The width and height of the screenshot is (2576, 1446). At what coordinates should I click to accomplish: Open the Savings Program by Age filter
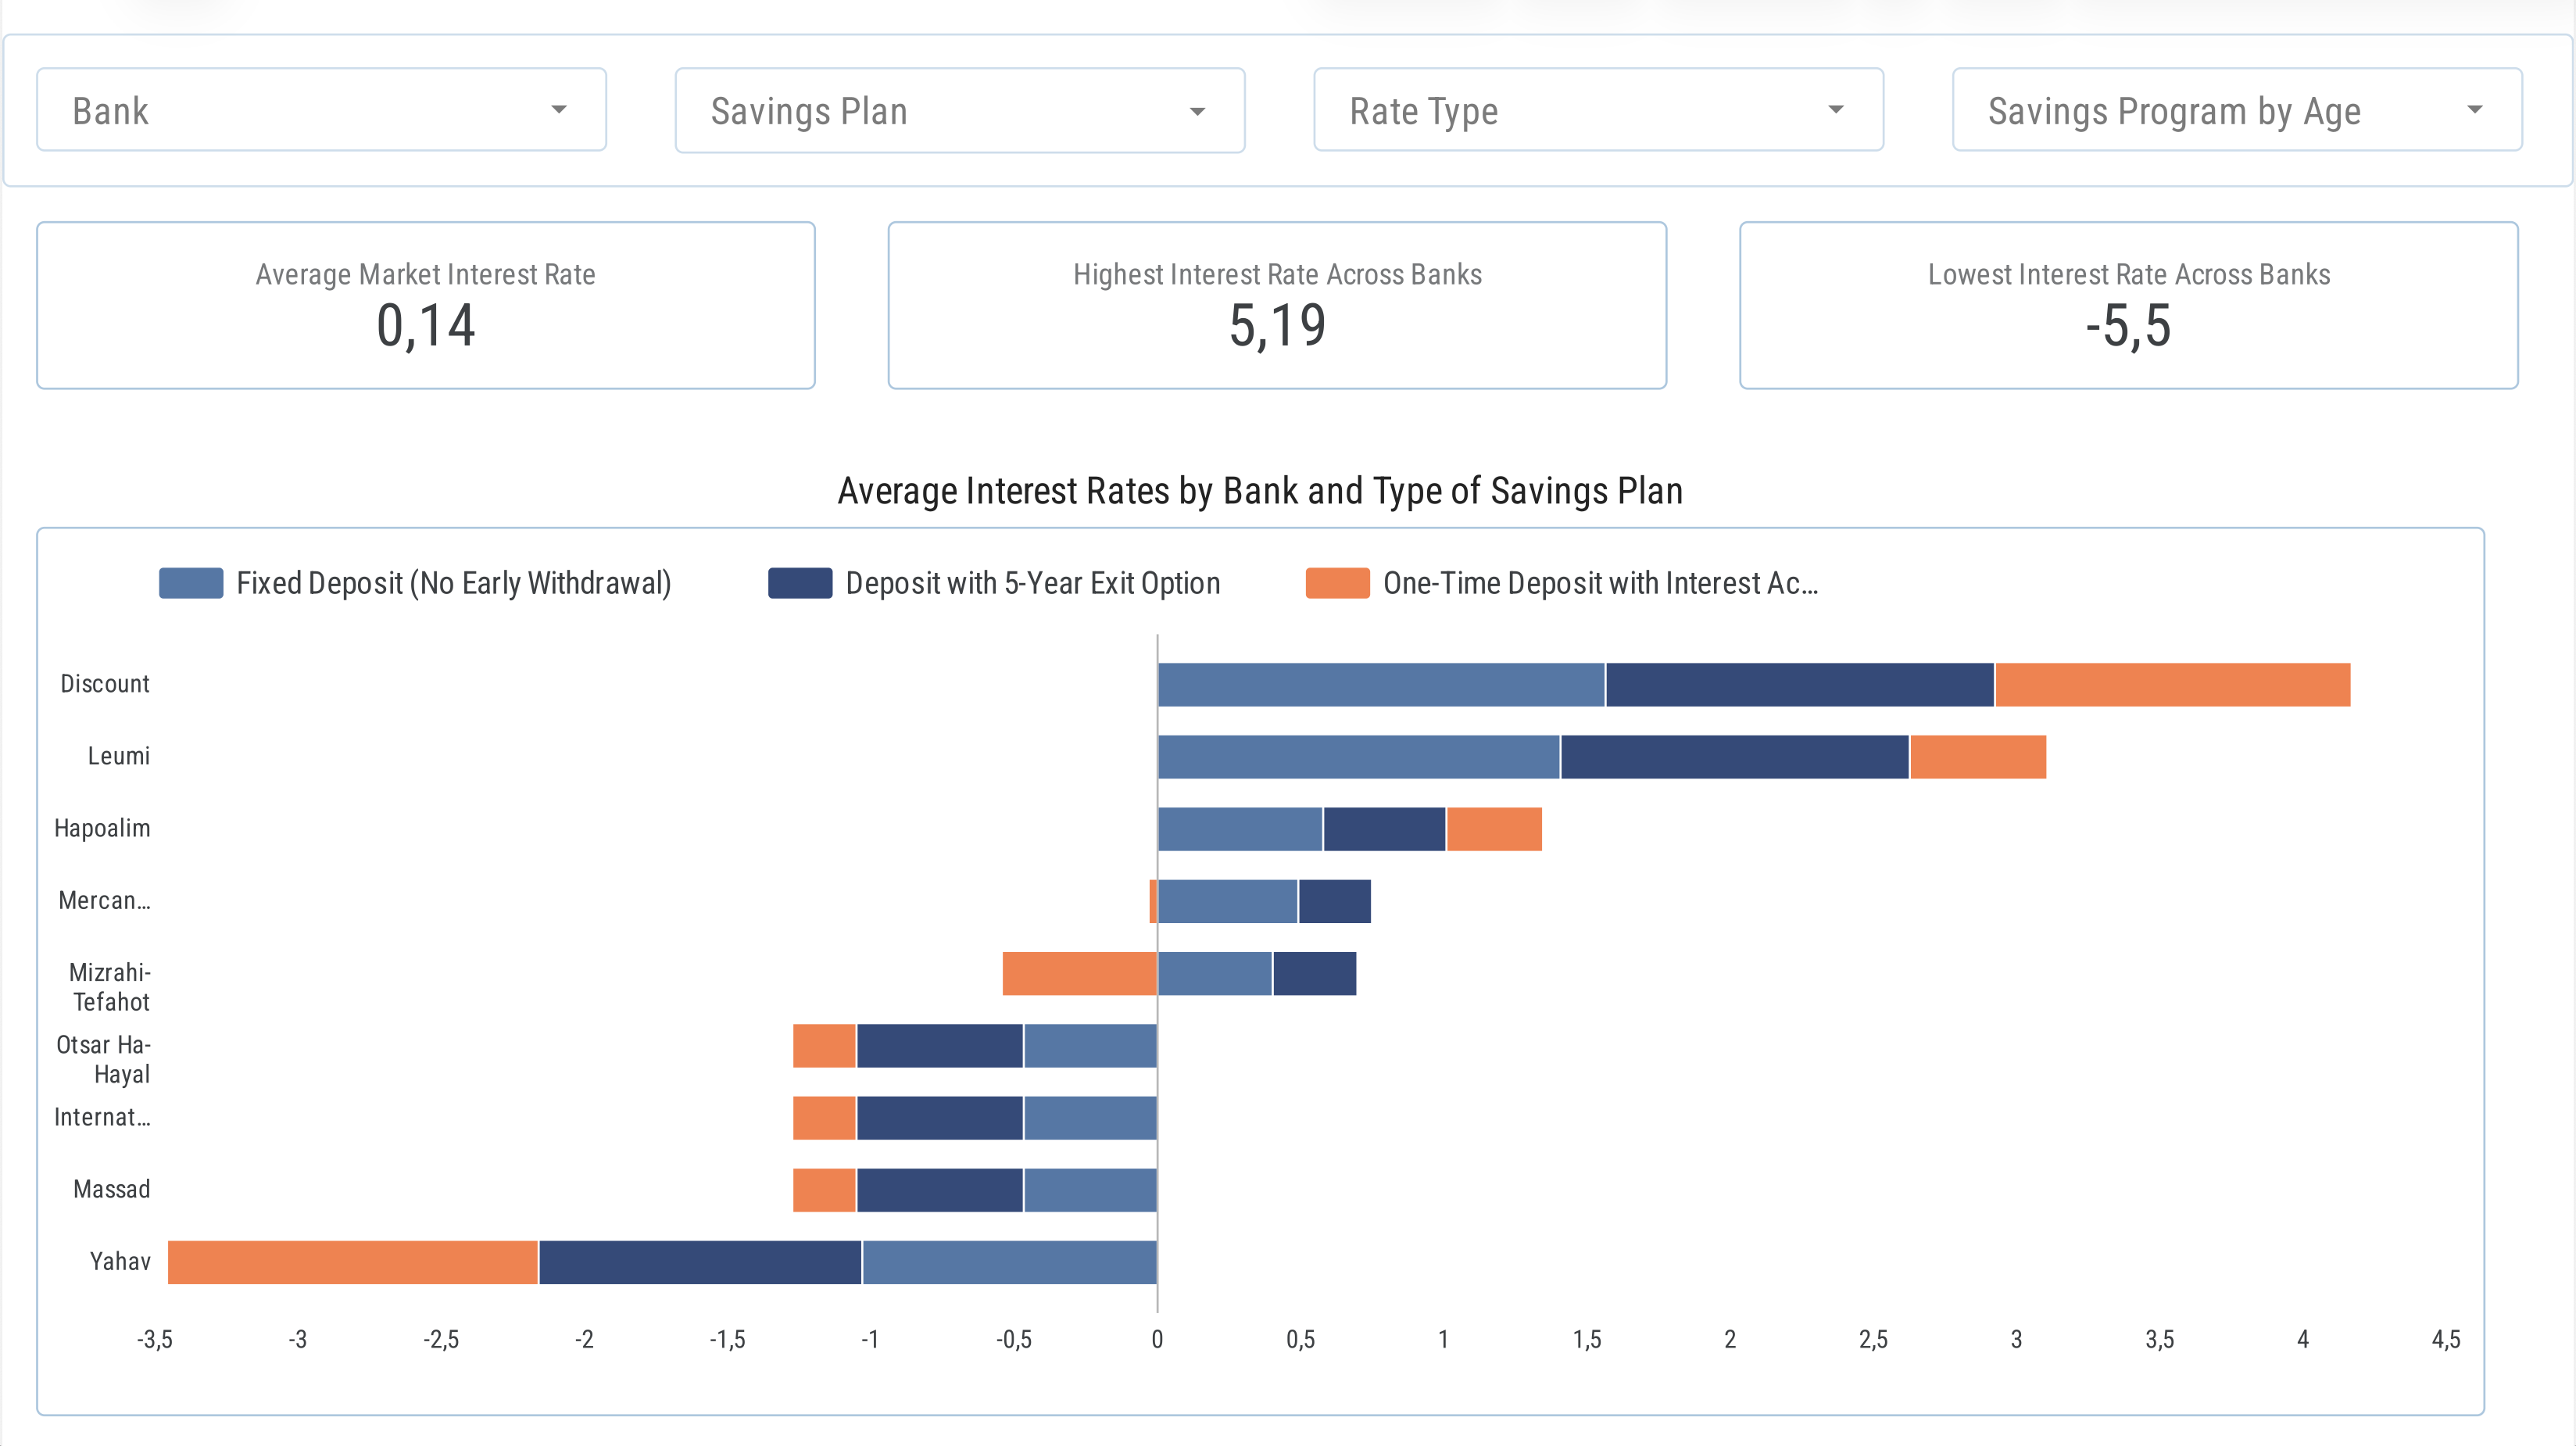coord(2236,110)
